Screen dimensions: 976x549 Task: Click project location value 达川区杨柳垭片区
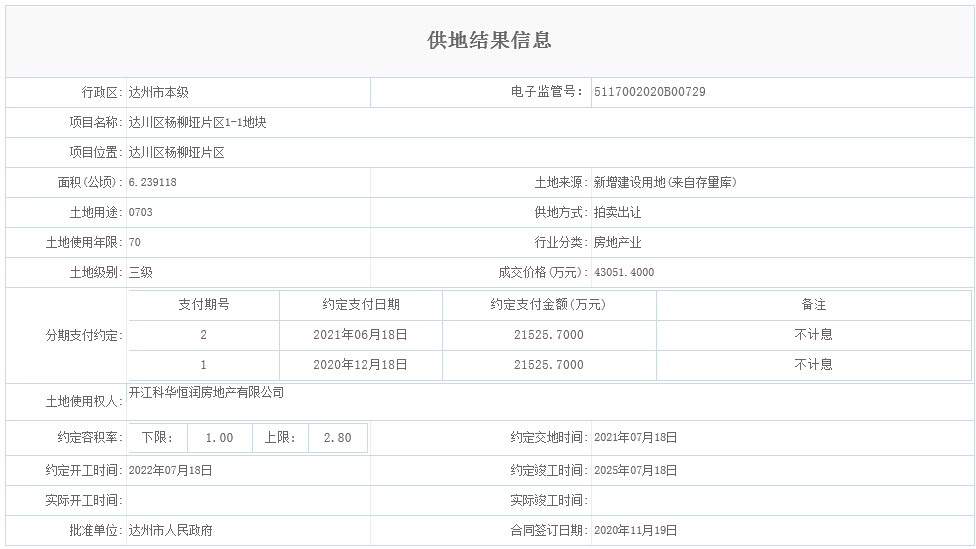(x=177, y=152)
